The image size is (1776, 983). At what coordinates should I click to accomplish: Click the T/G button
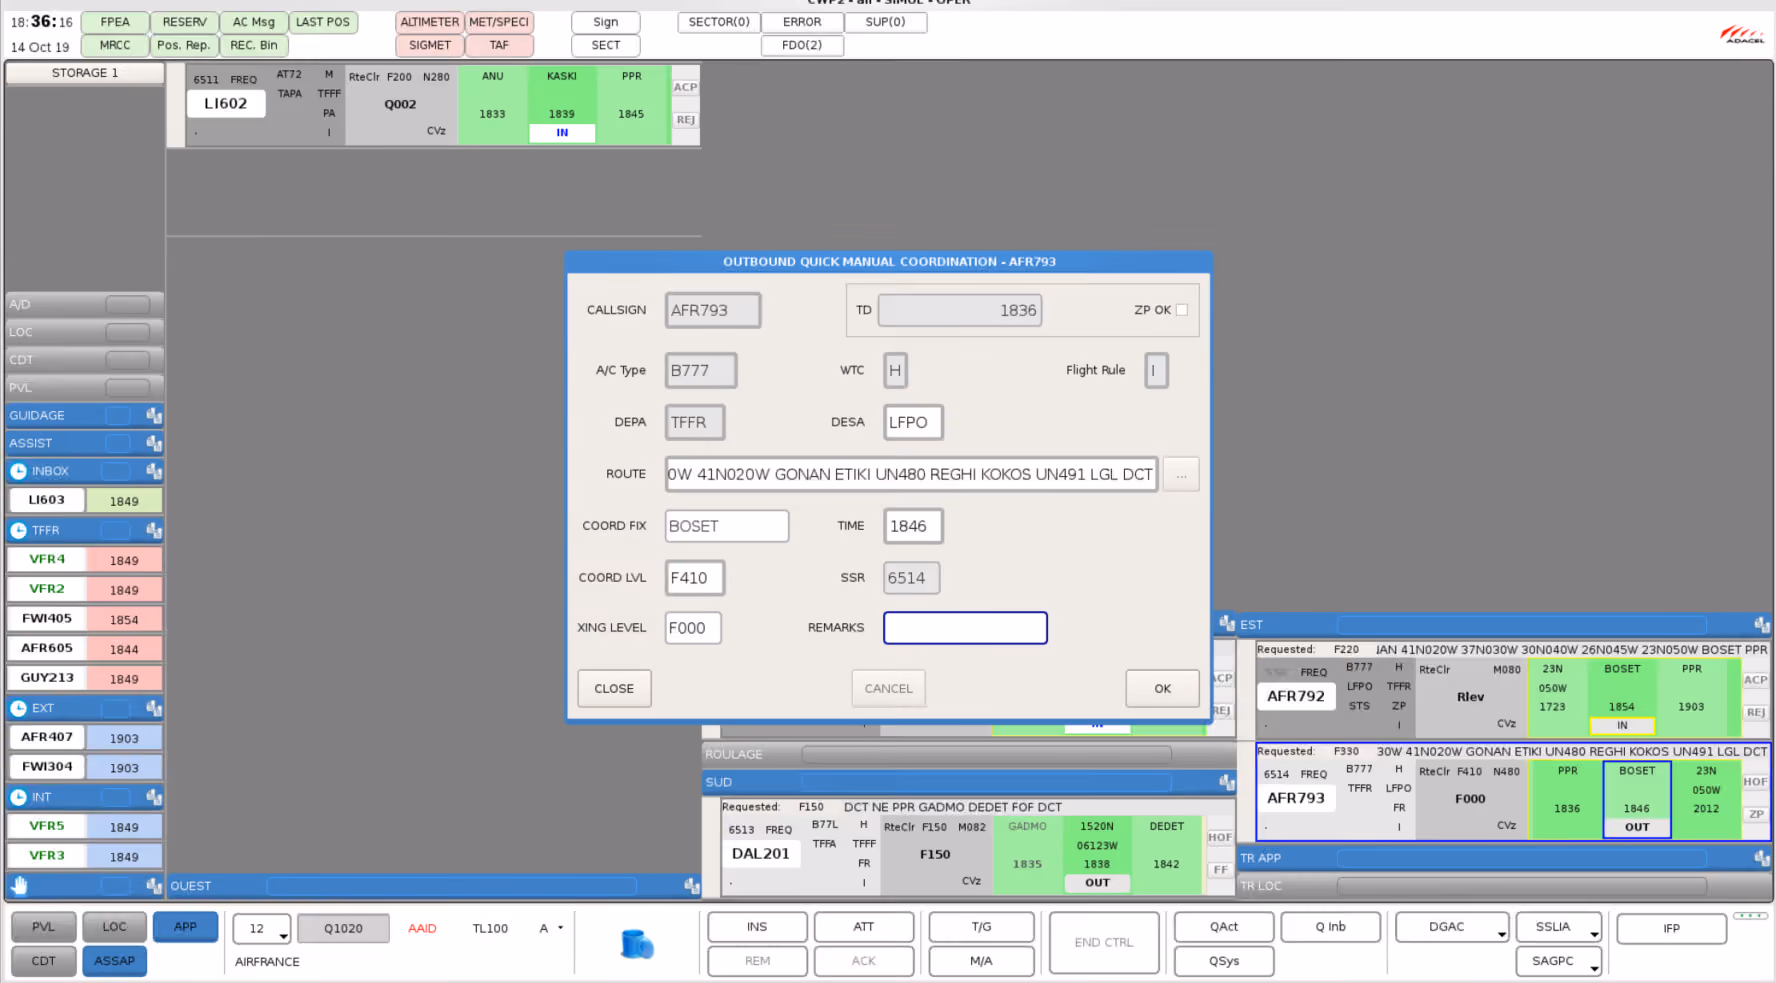[981, 927]
